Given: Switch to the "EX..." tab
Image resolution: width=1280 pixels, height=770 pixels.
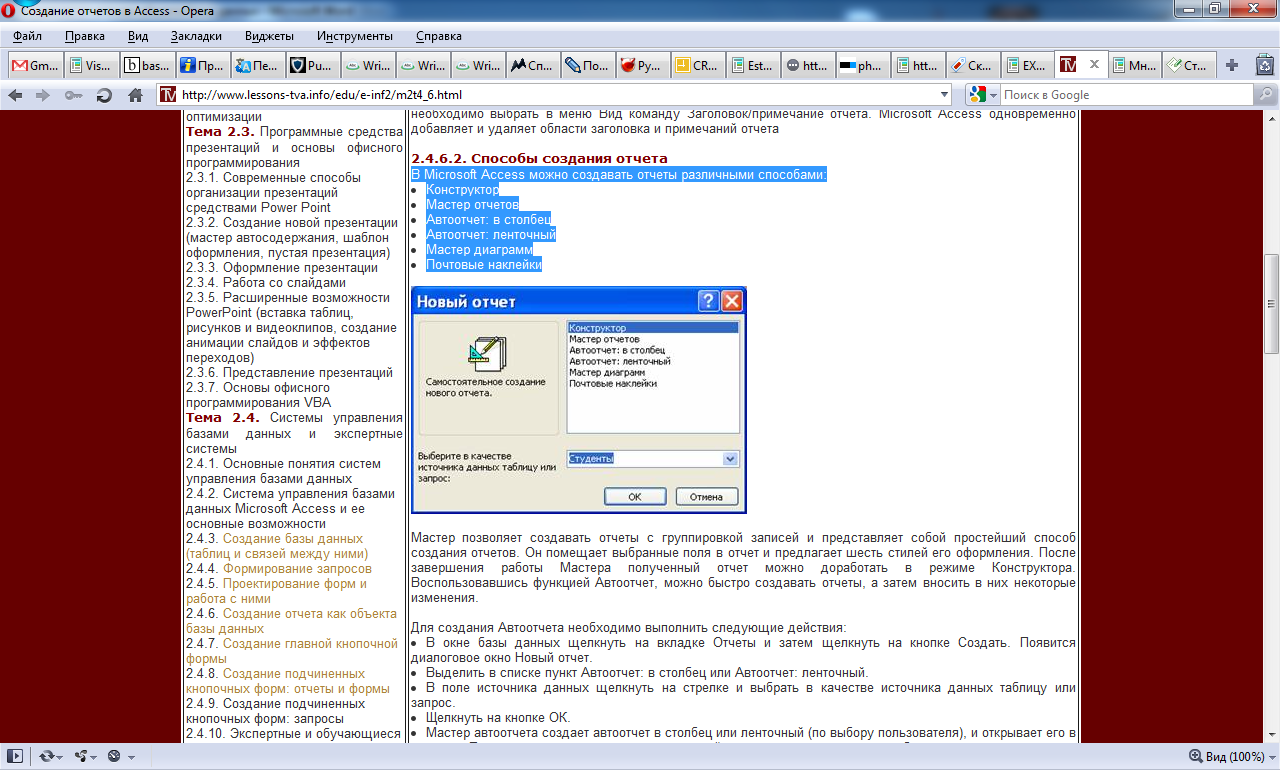Looking at the screenshot, I should click(x=1027, y=66).
